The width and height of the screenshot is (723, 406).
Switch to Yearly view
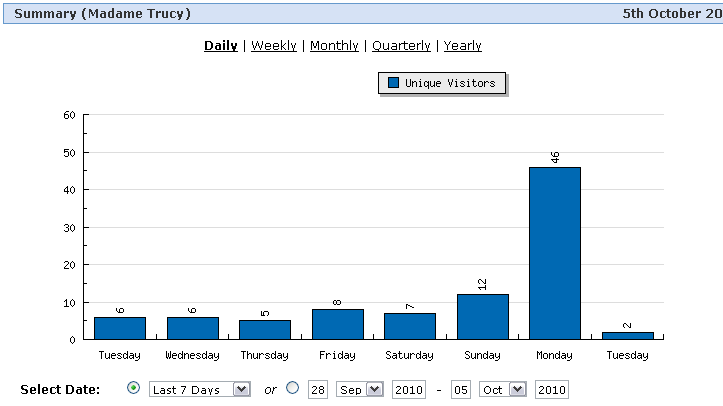click(462, 46)
